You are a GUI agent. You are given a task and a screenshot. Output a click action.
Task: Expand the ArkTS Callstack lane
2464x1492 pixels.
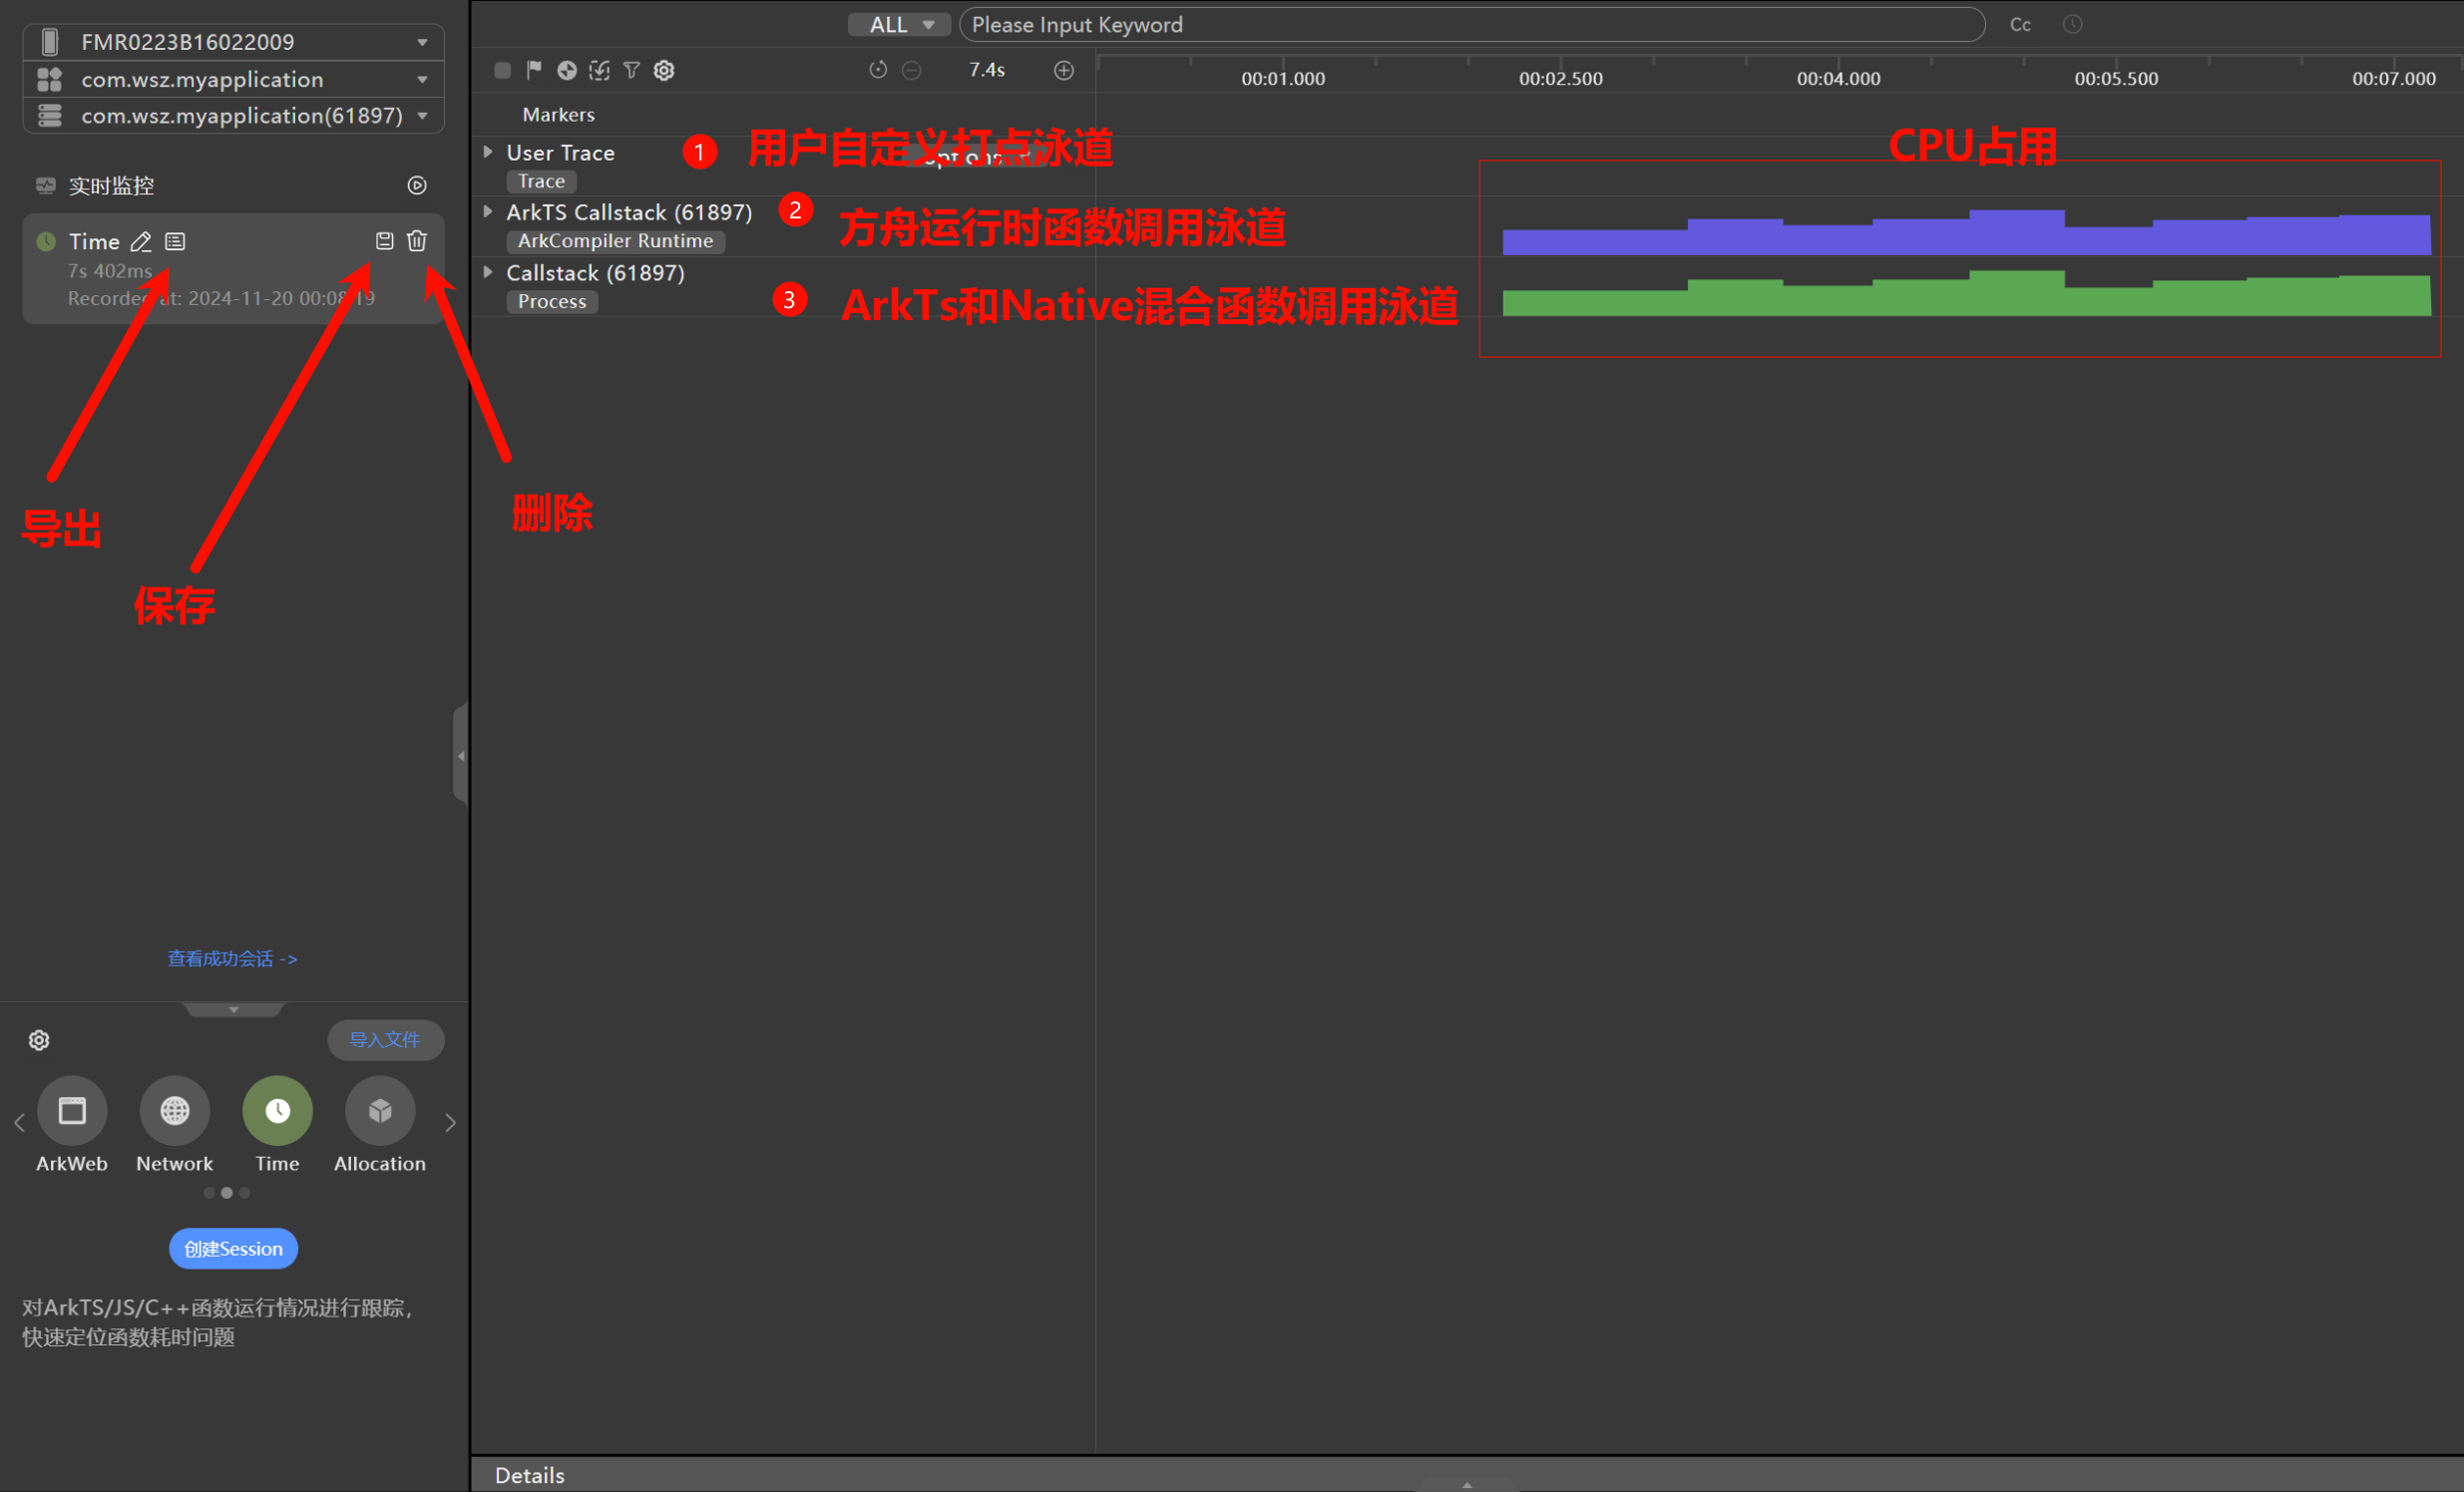tap(488, 212)
